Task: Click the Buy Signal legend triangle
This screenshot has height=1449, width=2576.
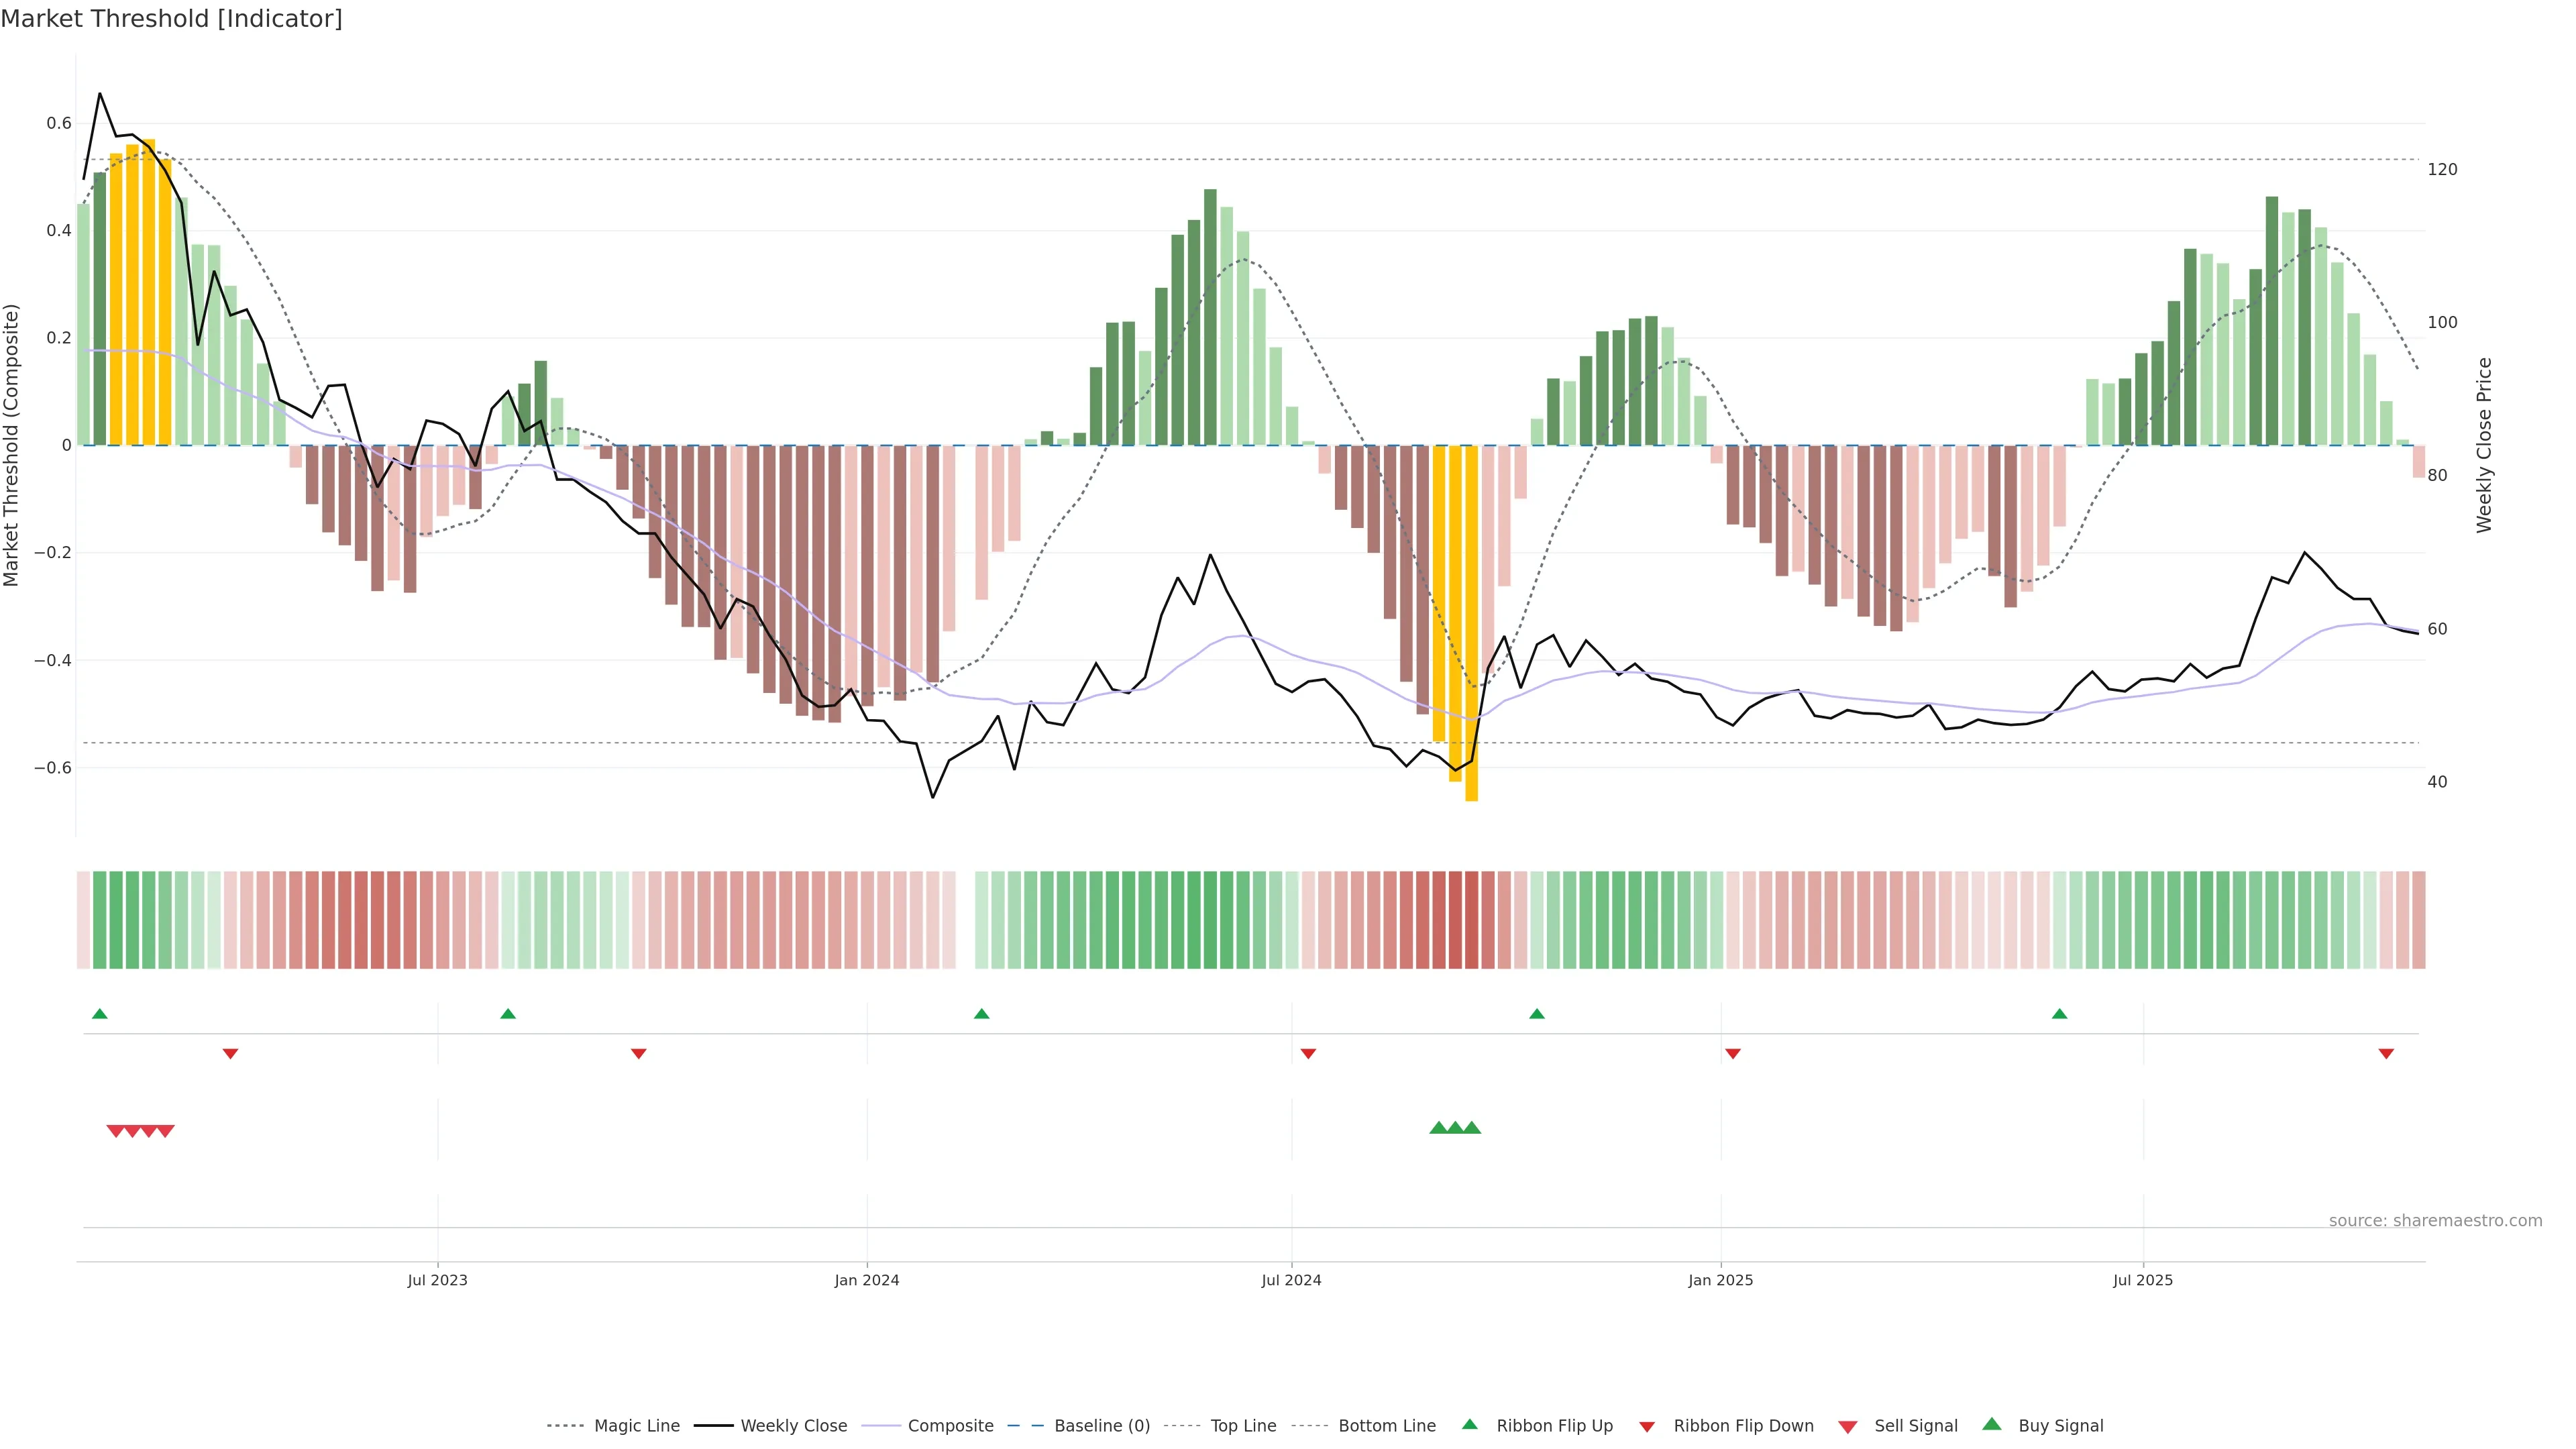Action: [x=1992, y=1424]
